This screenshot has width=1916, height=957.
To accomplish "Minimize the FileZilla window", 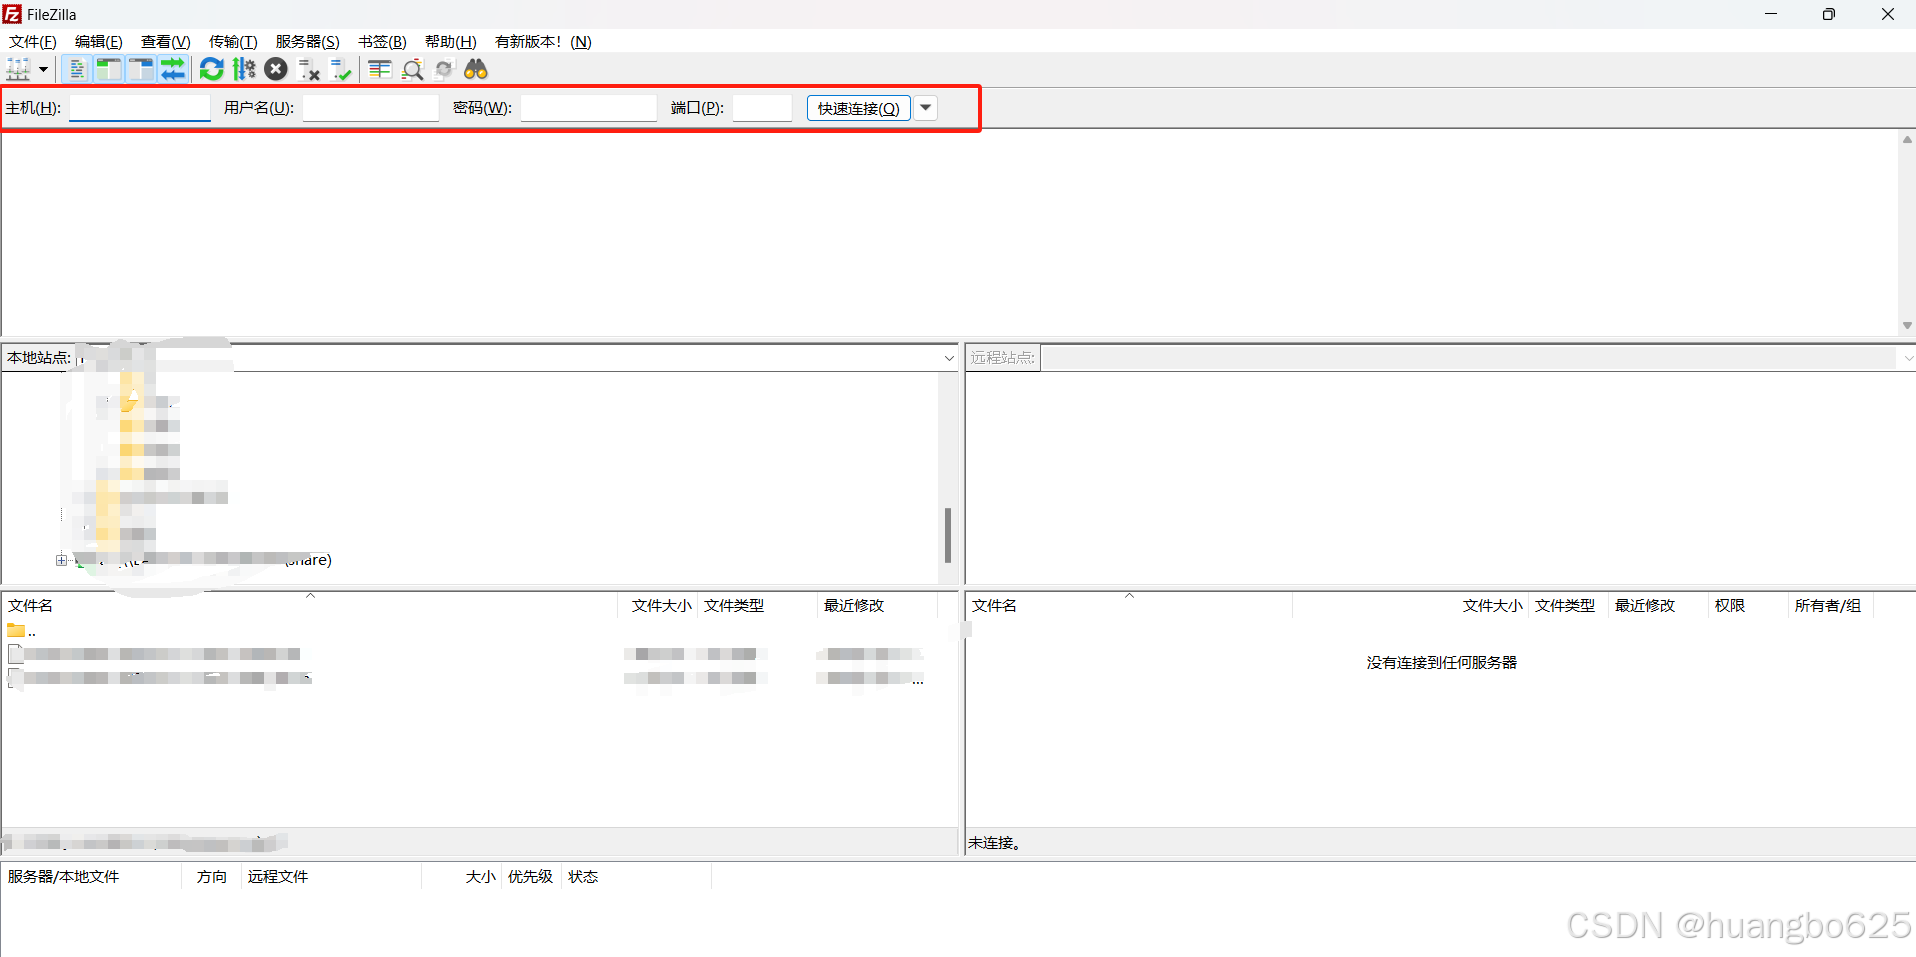I will (1771, 14).
